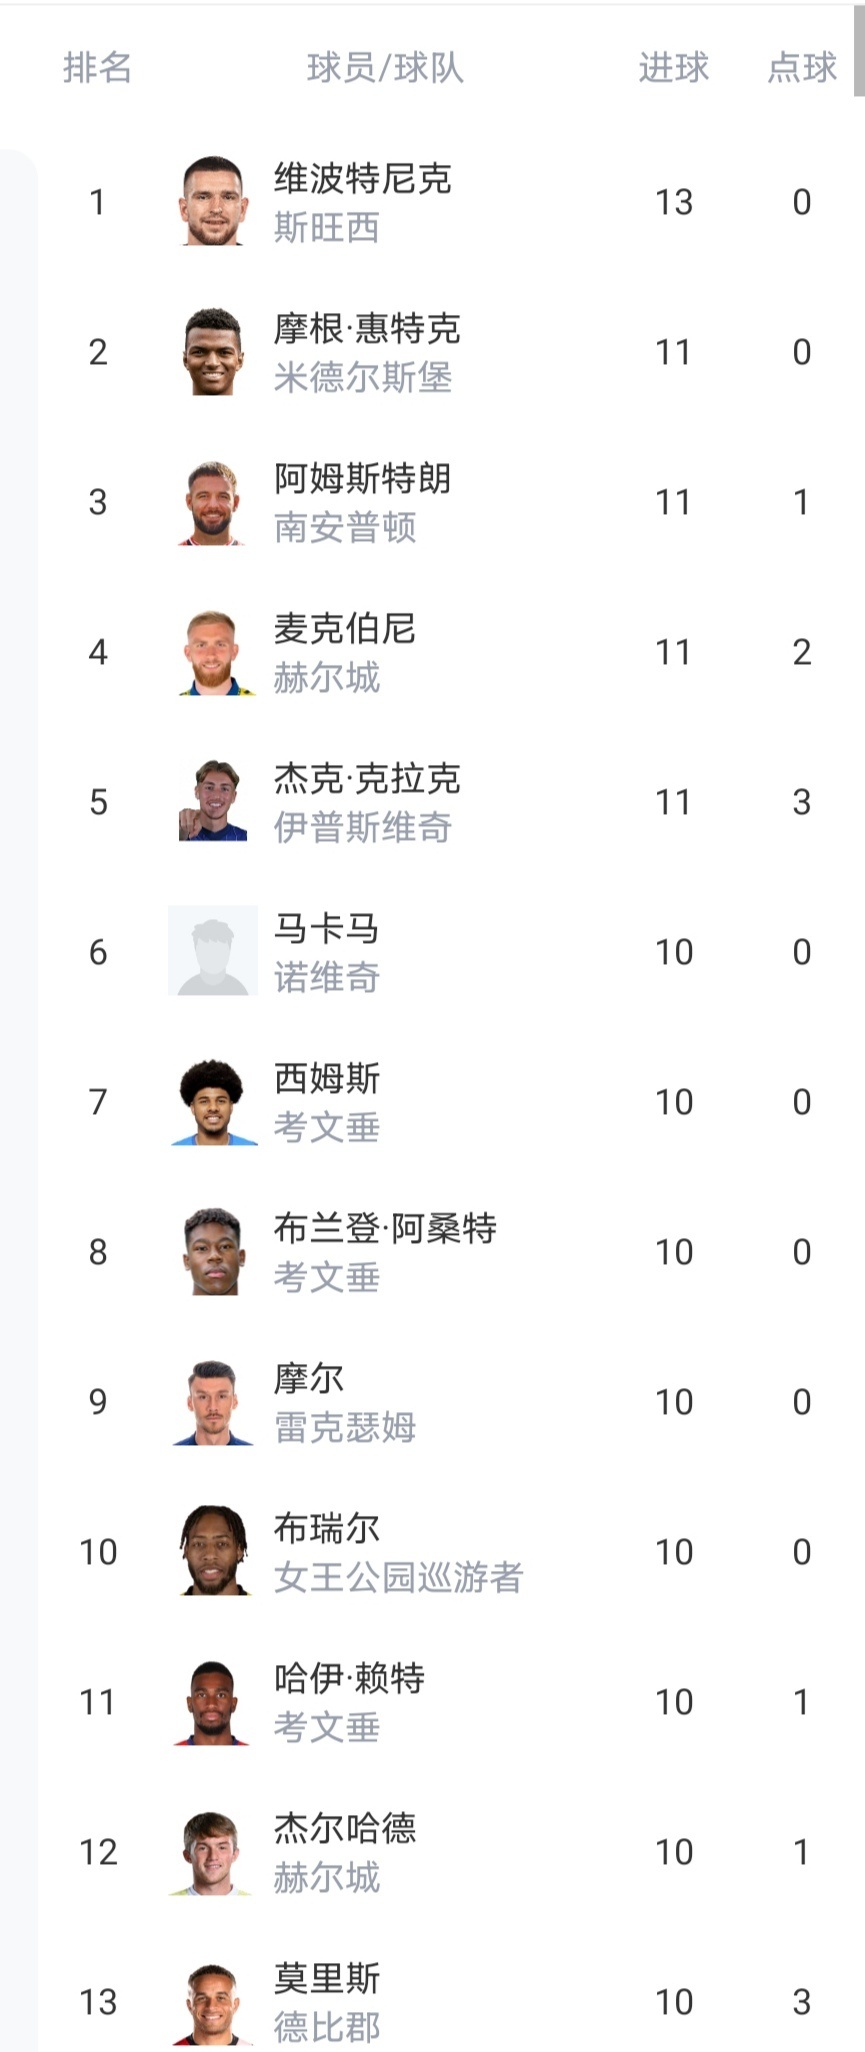Image resolution: width=865 pixels, height=2052 pixels.
Task: Sort by the 进球 column header
Action: [673, 68]
